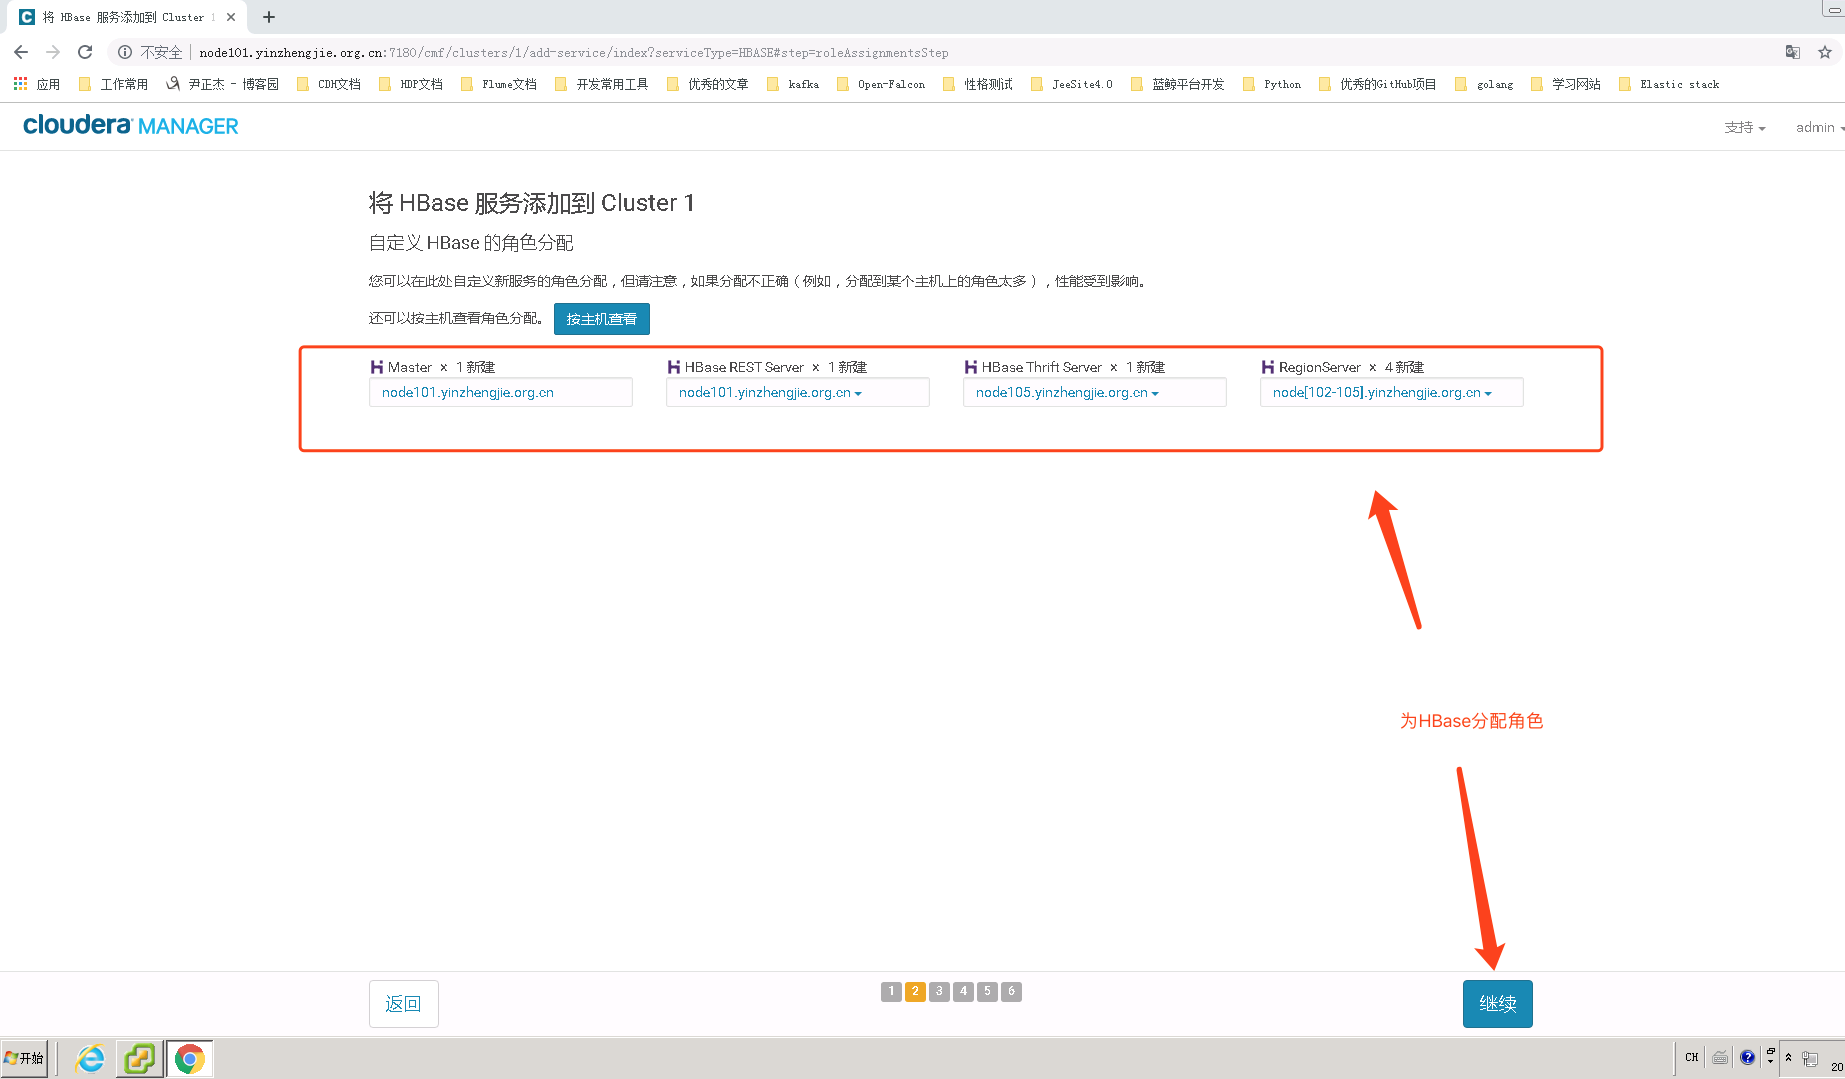The width and height of the screenshot is (1845, 1079).
Task: Open the Thrift Server node105 host dropdown
Action: (x=1156, y=392)
